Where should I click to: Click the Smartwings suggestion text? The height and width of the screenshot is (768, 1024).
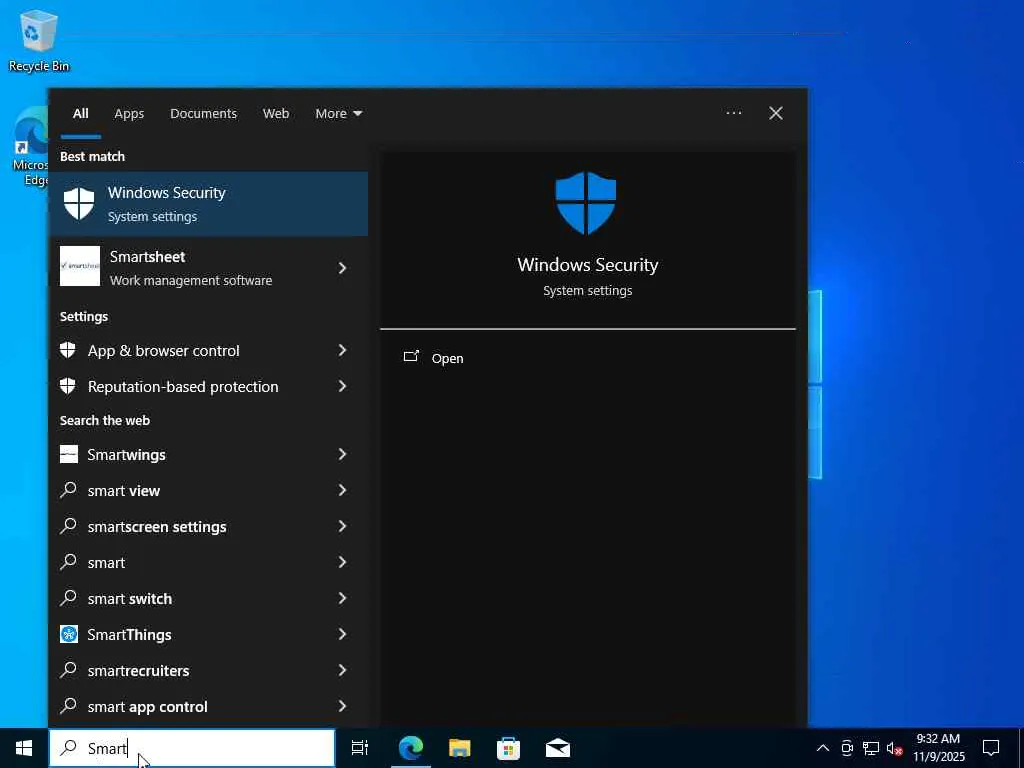point(126,455)
